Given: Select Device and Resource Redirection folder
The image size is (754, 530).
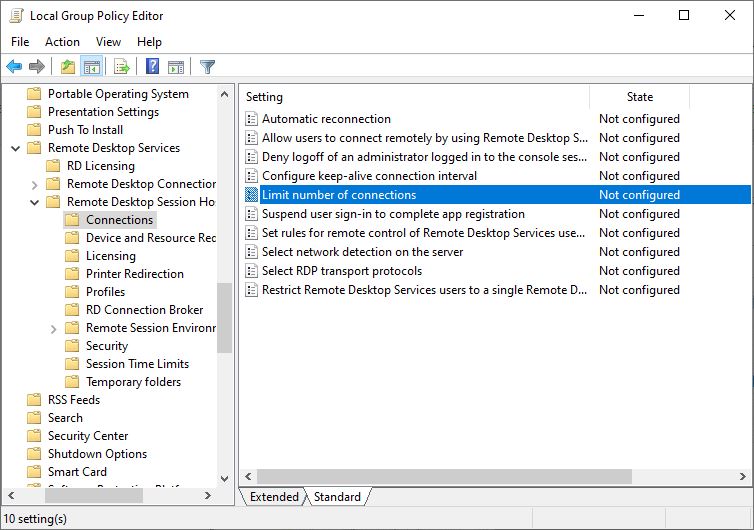Looking at the screenshot, I should point(151,238).
